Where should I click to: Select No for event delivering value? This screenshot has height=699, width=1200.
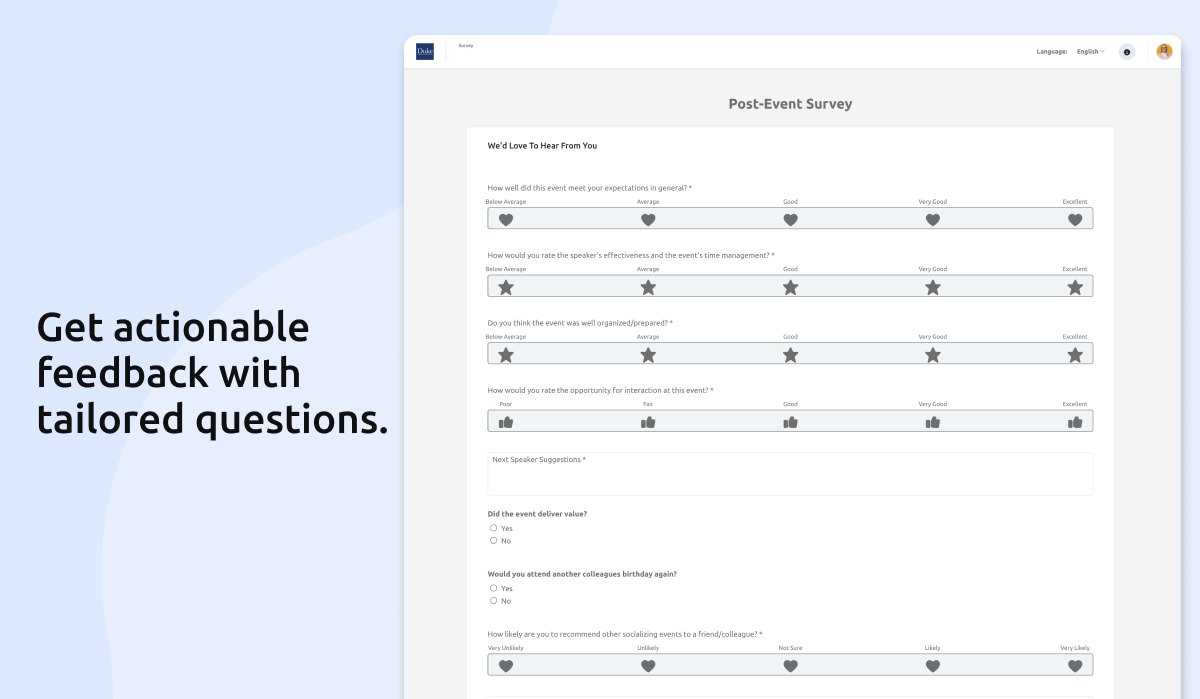pyautogui.click(x=494, y=541)
